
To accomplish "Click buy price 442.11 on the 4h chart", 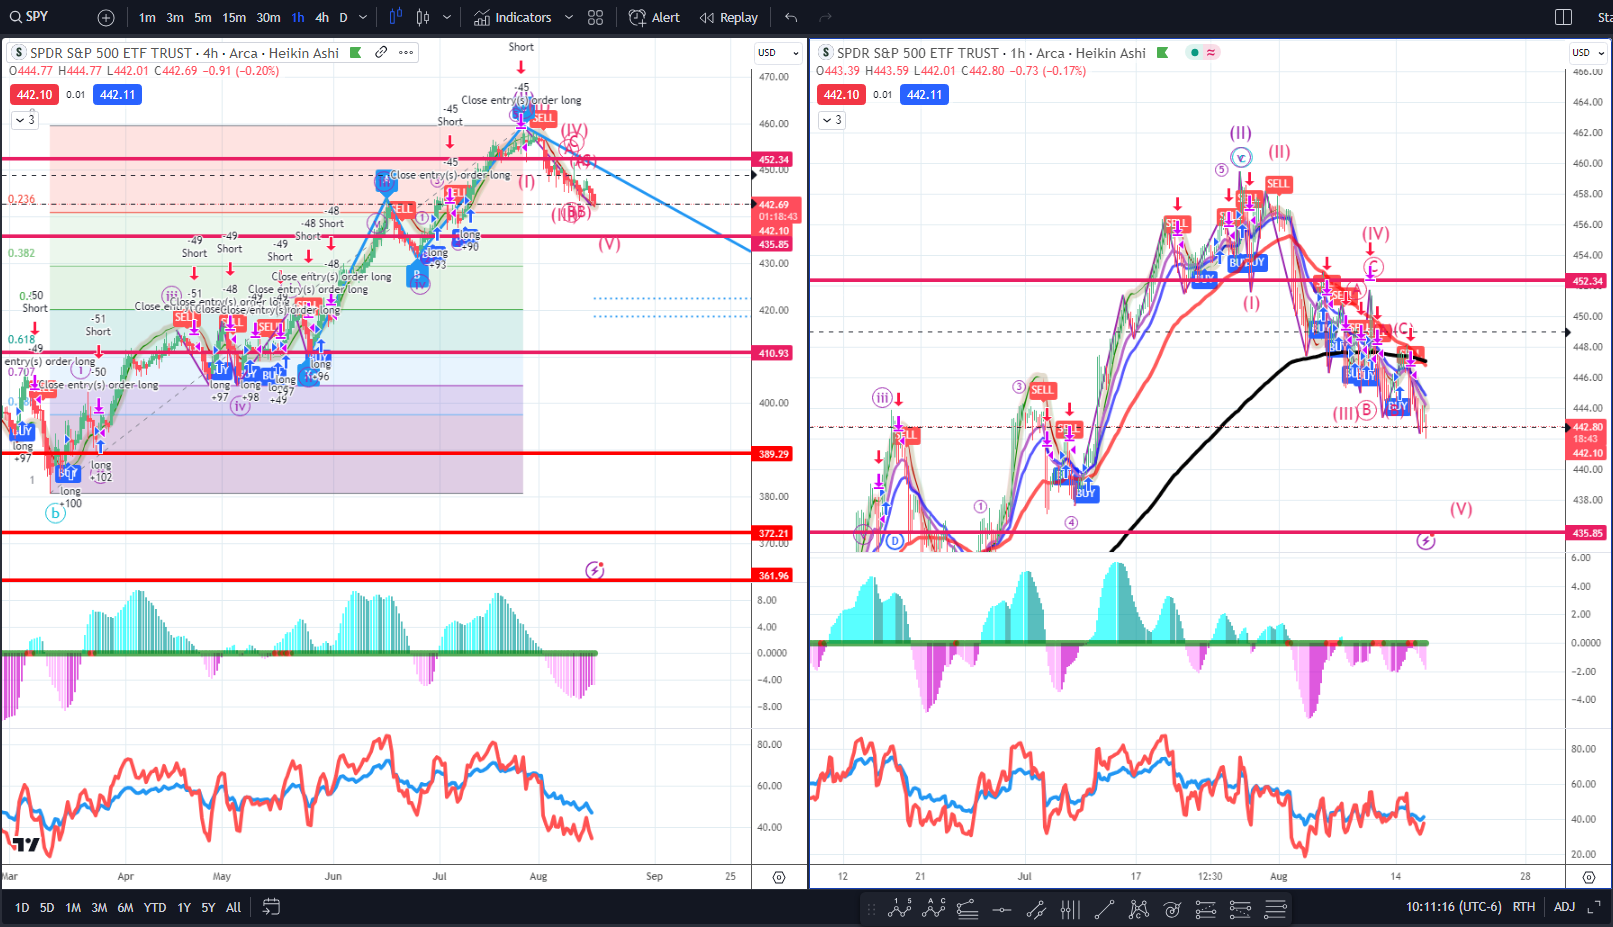I will coord(118,95).
